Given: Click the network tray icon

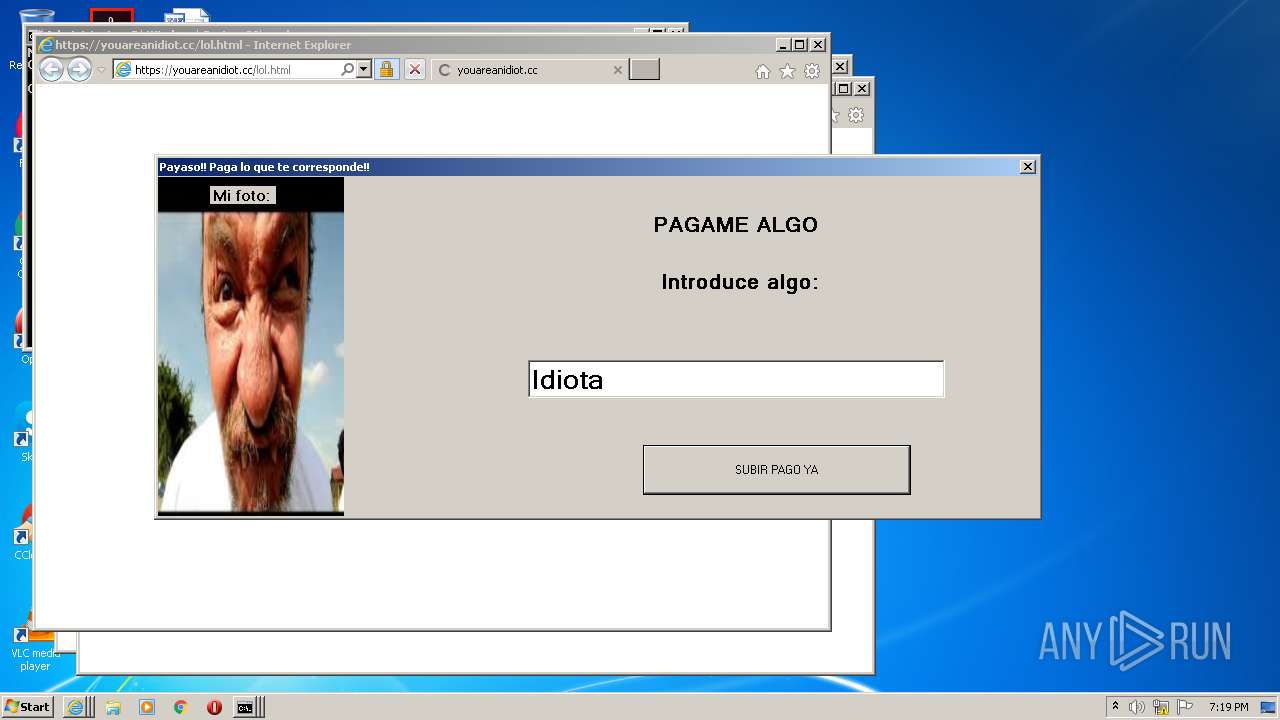Looking at the screenshot, I should click(1161, 707).
